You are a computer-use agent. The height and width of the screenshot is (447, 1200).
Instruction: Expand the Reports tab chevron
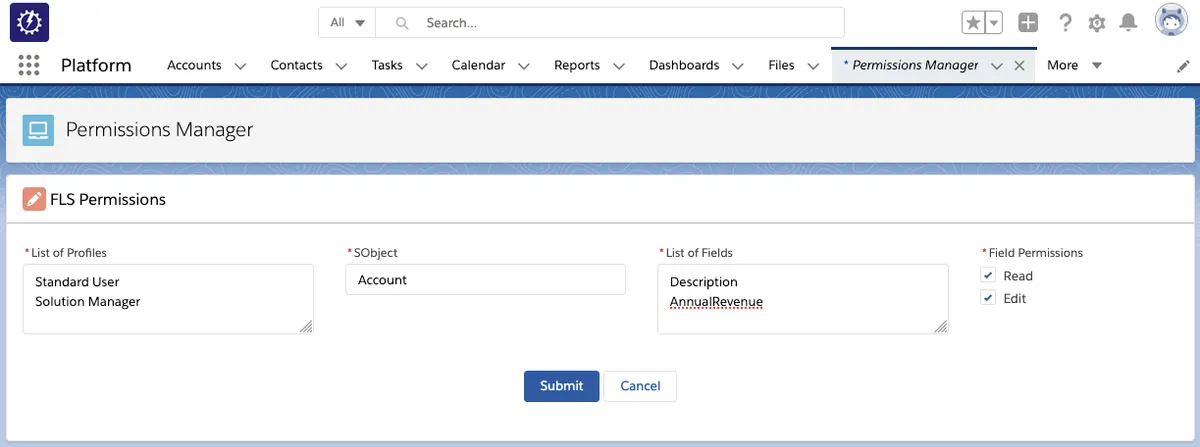[x=618, y=66]
